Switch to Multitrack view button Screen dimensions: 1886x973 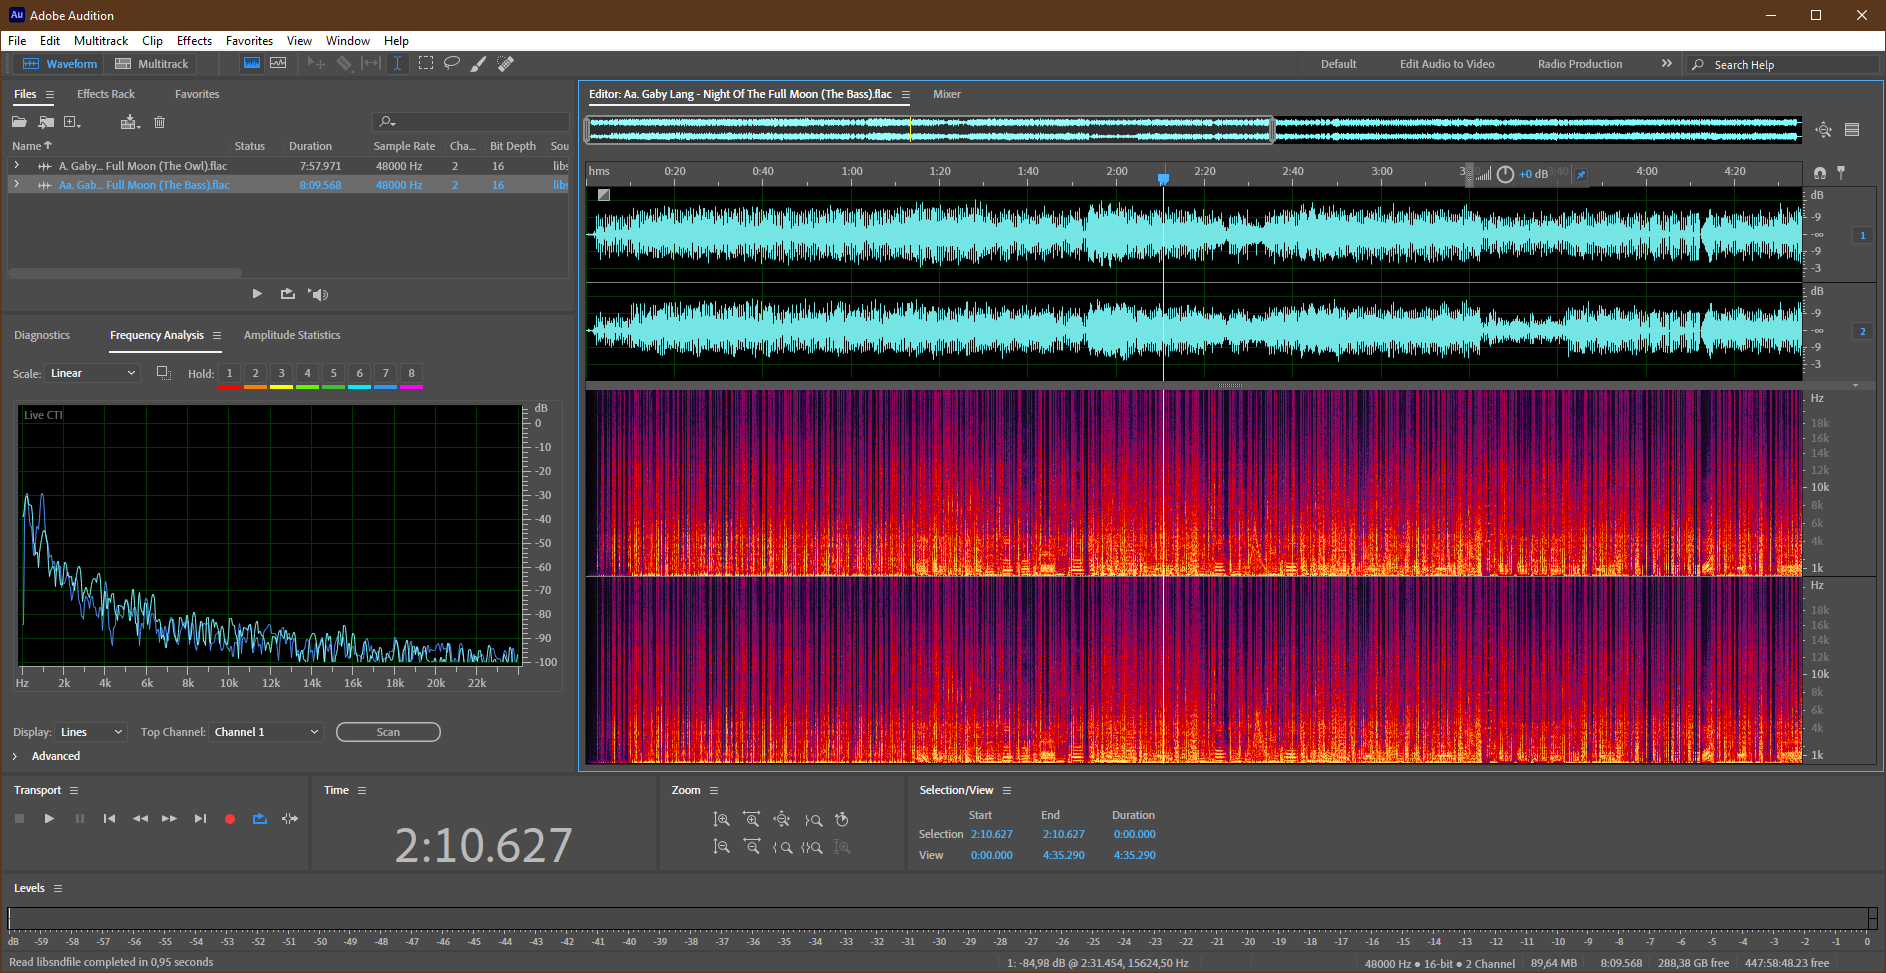tap(152, 63)
